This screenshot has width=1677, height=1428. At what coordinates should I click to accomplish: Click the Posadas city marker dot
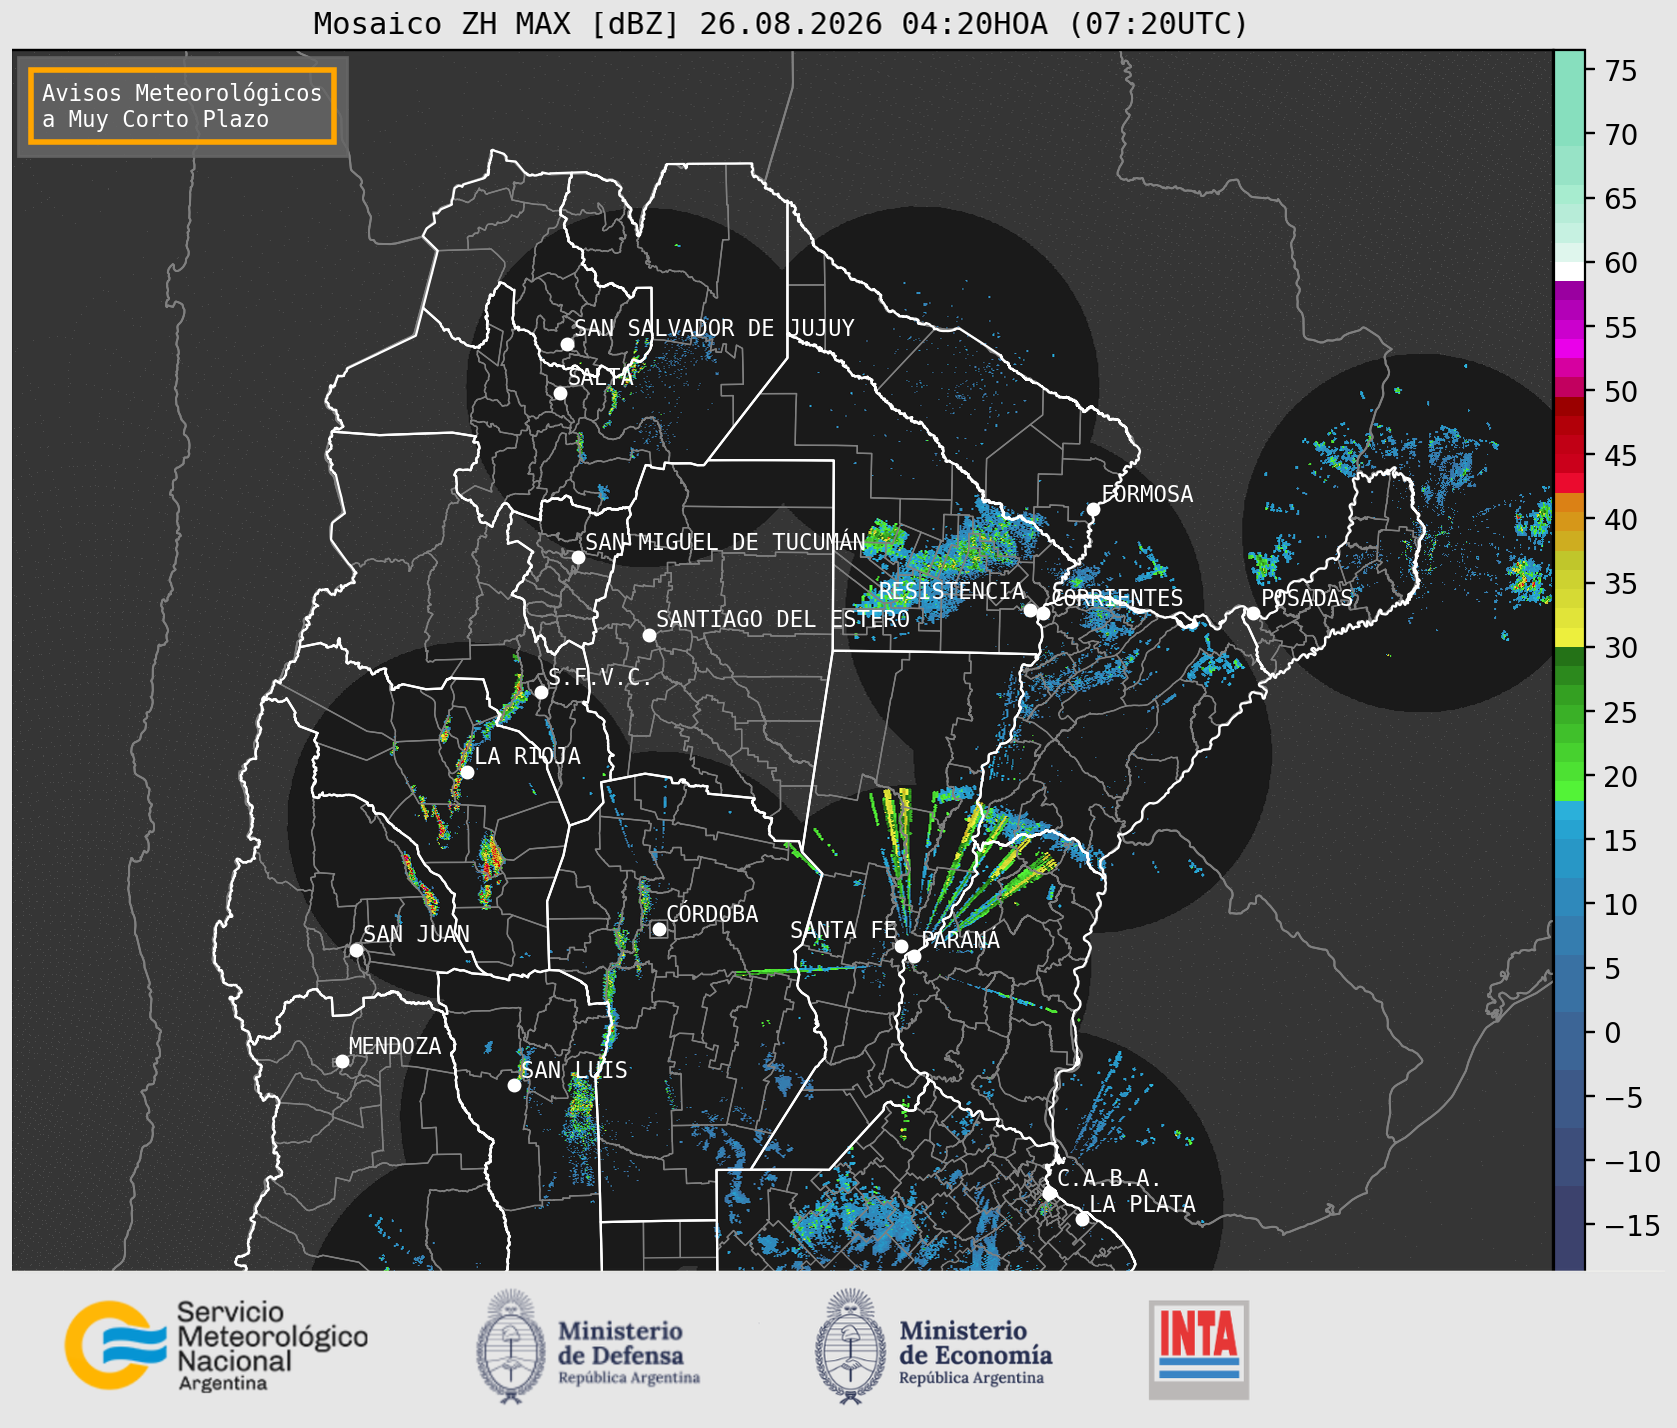[x=1253, y=613]
